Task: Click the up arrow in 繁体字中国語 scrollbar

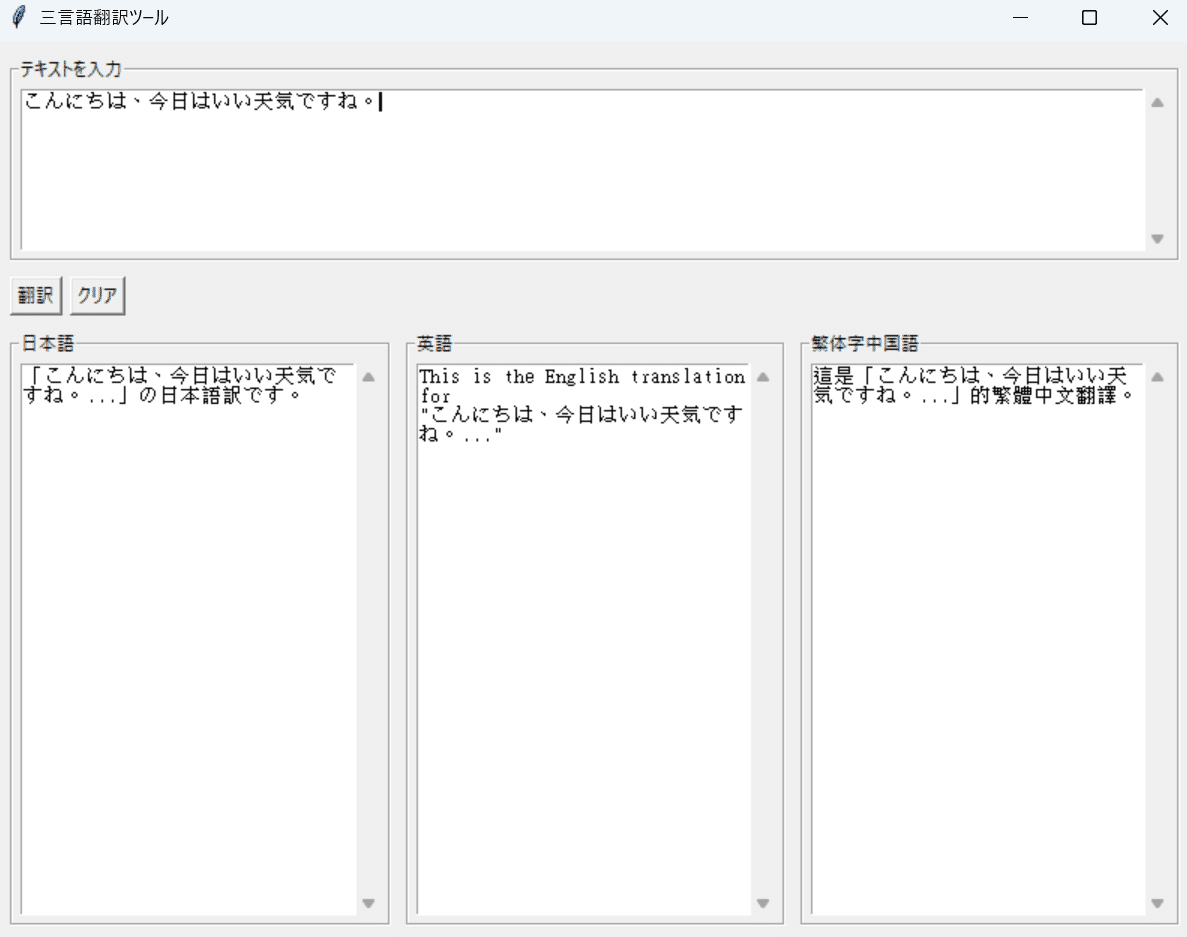Action: 1157,375
